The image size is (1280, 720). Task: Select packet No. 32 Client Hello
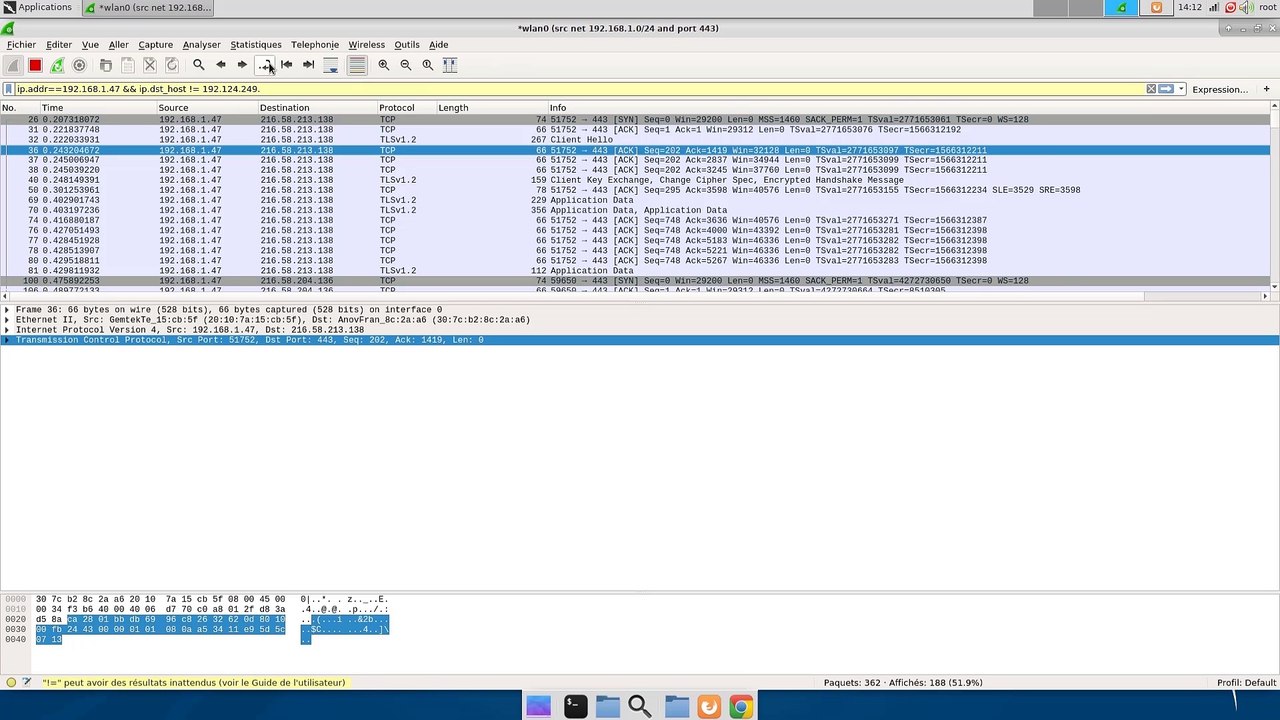coord(635,140)
